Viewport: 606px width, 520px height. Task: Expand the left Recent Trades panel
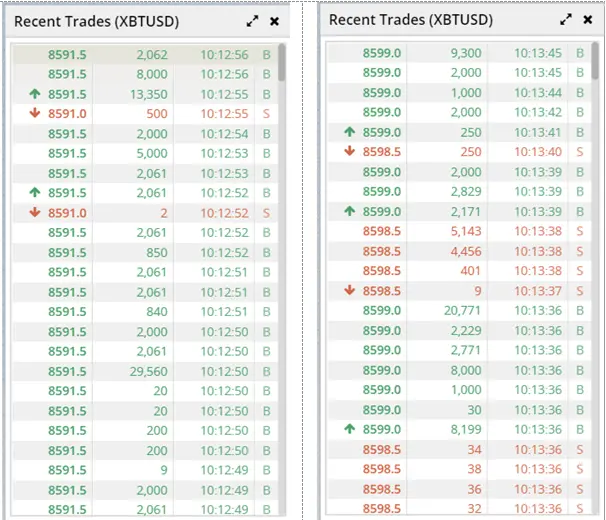tap(252, 21)
